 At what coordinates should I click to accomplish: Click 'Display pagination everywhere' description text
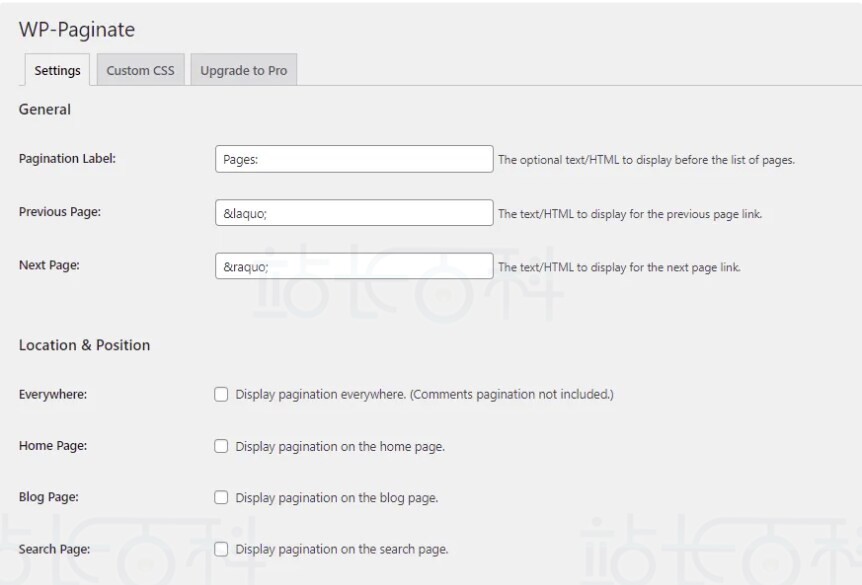point(424,394)
